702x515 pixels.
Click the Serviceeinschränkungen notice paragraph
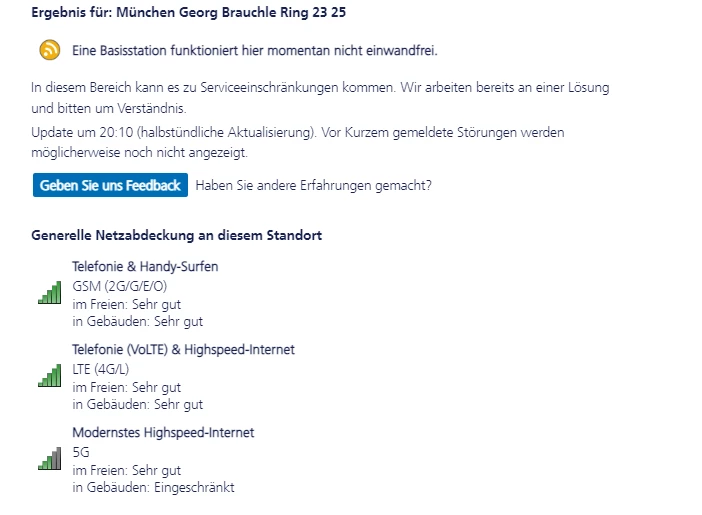[x=320, y=98]
